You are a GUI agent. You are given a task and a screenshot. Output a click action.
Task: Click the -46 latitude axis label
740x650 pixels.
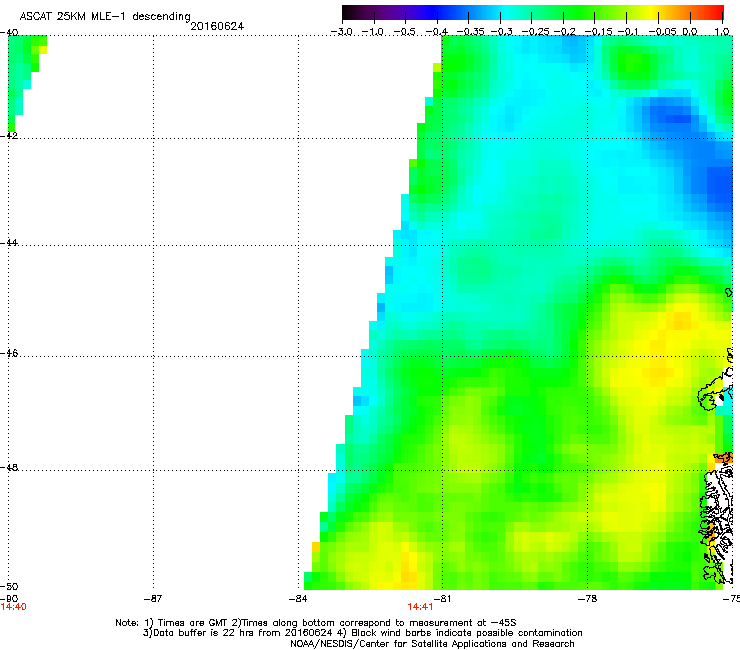coord(9,353)
